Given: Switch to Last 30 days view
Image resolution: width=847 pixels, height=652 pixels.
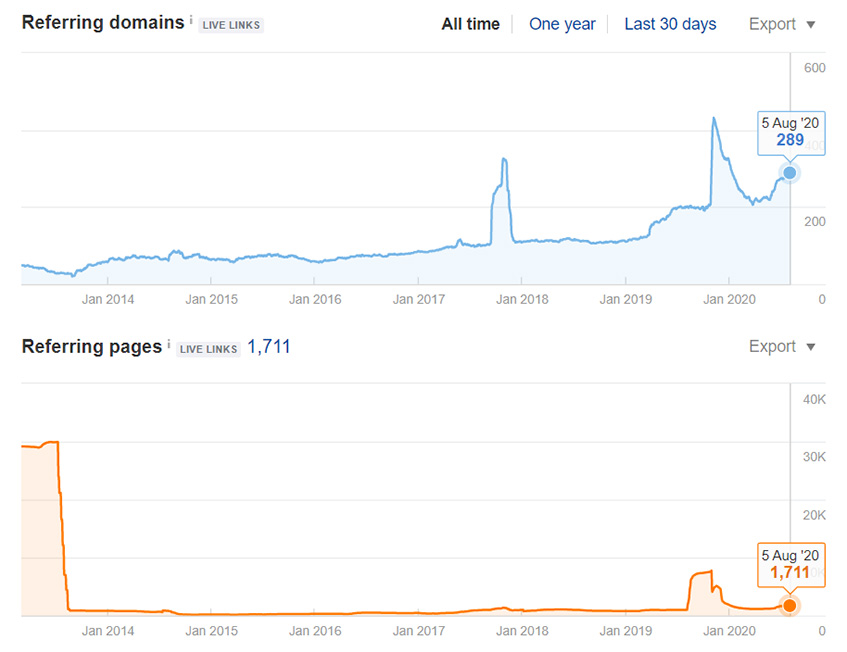Looking at the screenshot, I should tap(670, 24).
